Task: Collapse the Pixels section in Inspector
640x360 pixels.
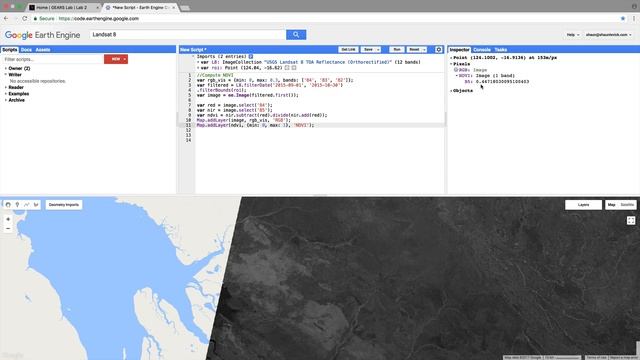Action: 451,64
